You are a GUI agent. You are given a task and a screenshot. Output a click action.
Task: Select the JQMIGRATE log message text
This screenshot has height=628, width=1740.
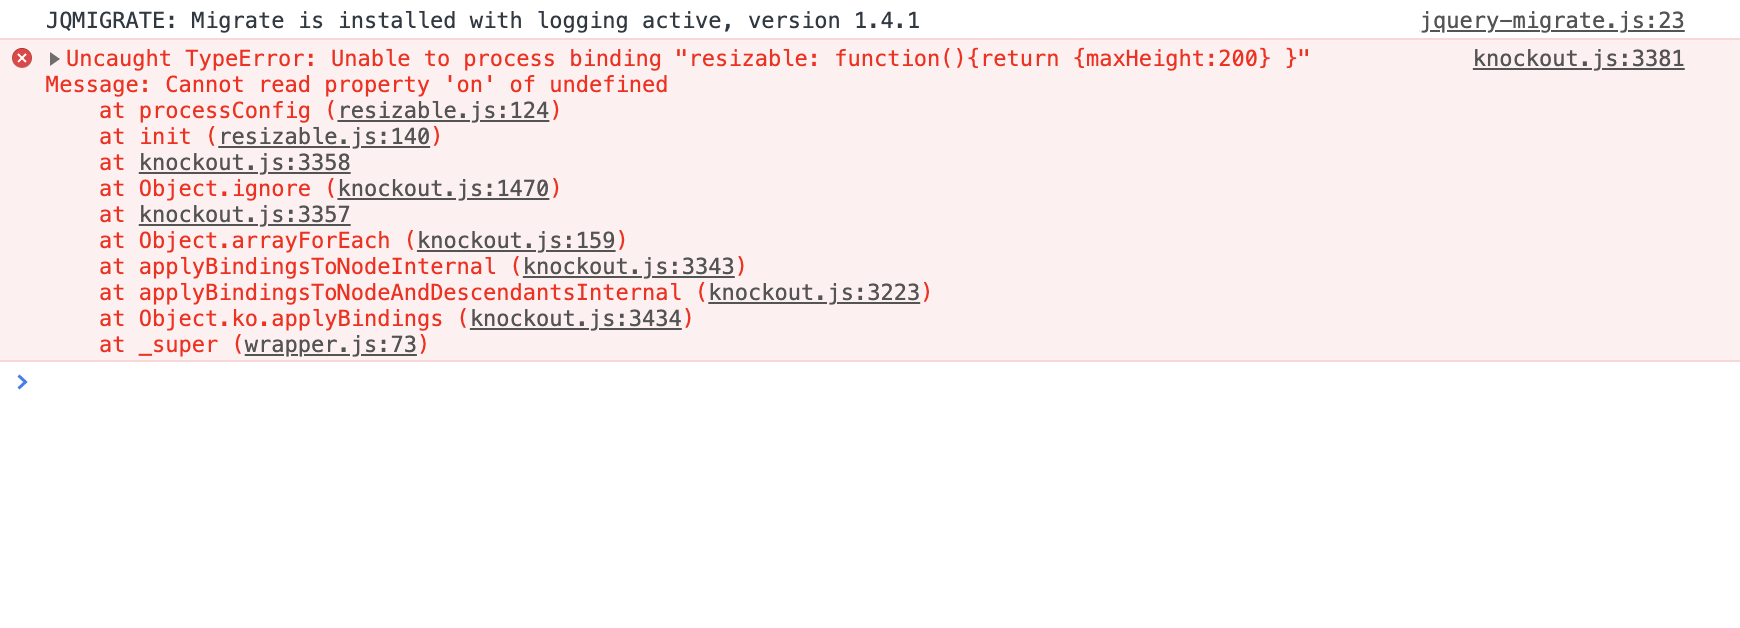(x=480, y=20)
